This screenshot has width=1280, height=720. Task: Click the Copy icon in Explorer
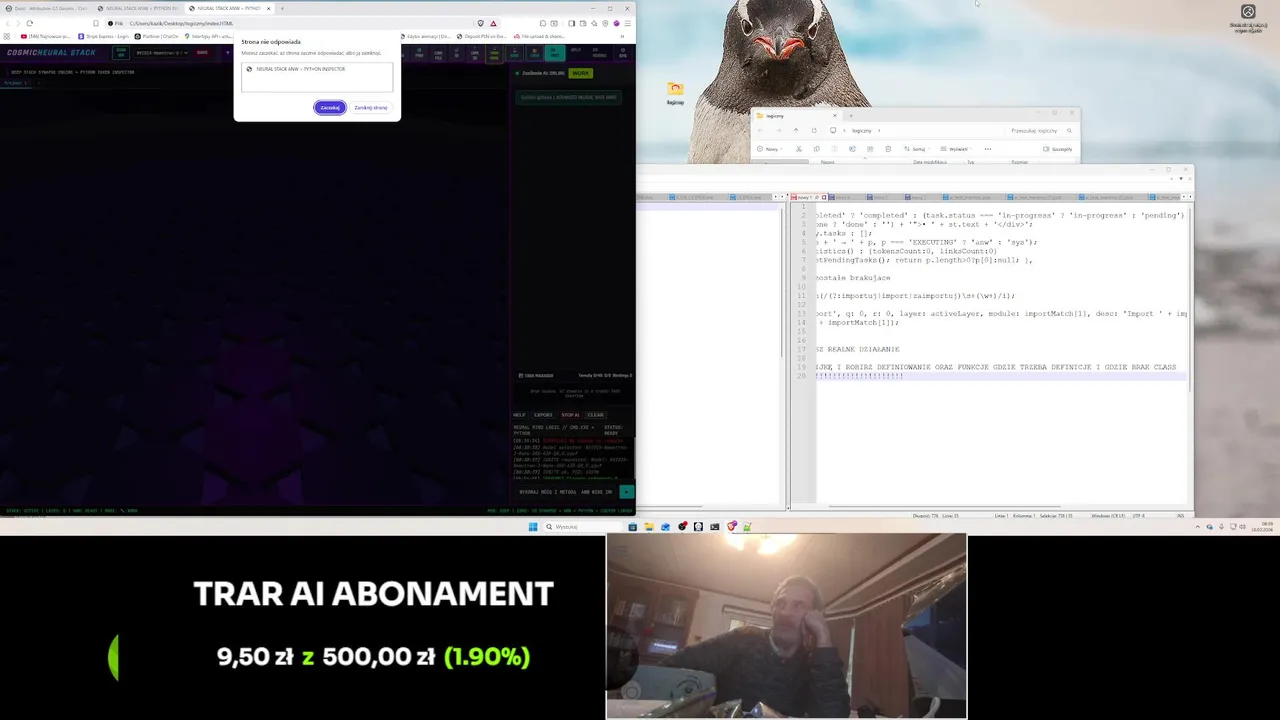coord(816,149)
